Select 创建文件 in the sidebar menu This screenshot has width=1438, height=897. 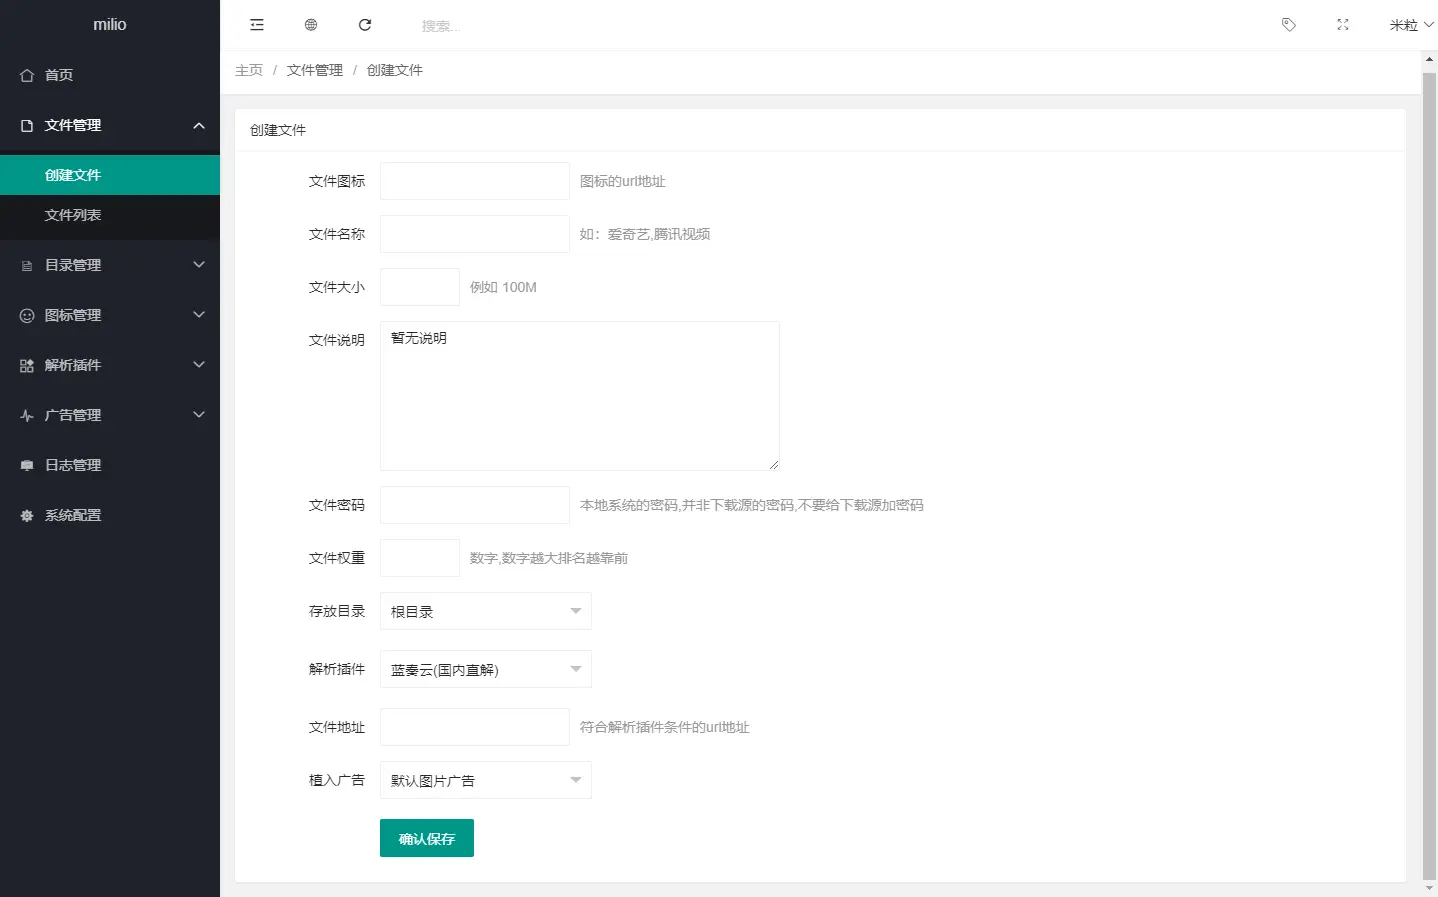(70, 173)
